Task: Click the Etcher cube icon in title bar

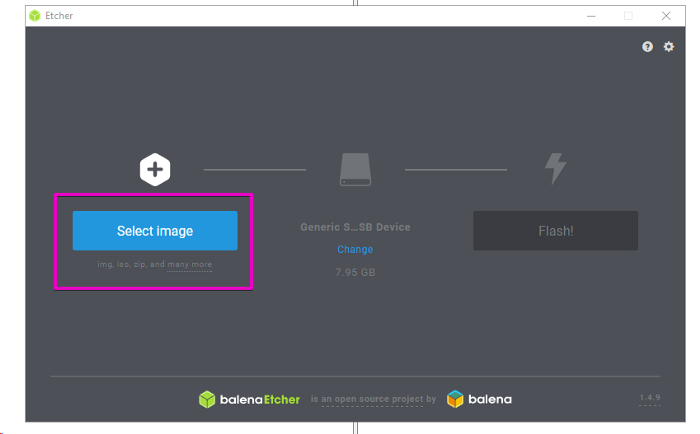Action: click(x=35, y=16)
